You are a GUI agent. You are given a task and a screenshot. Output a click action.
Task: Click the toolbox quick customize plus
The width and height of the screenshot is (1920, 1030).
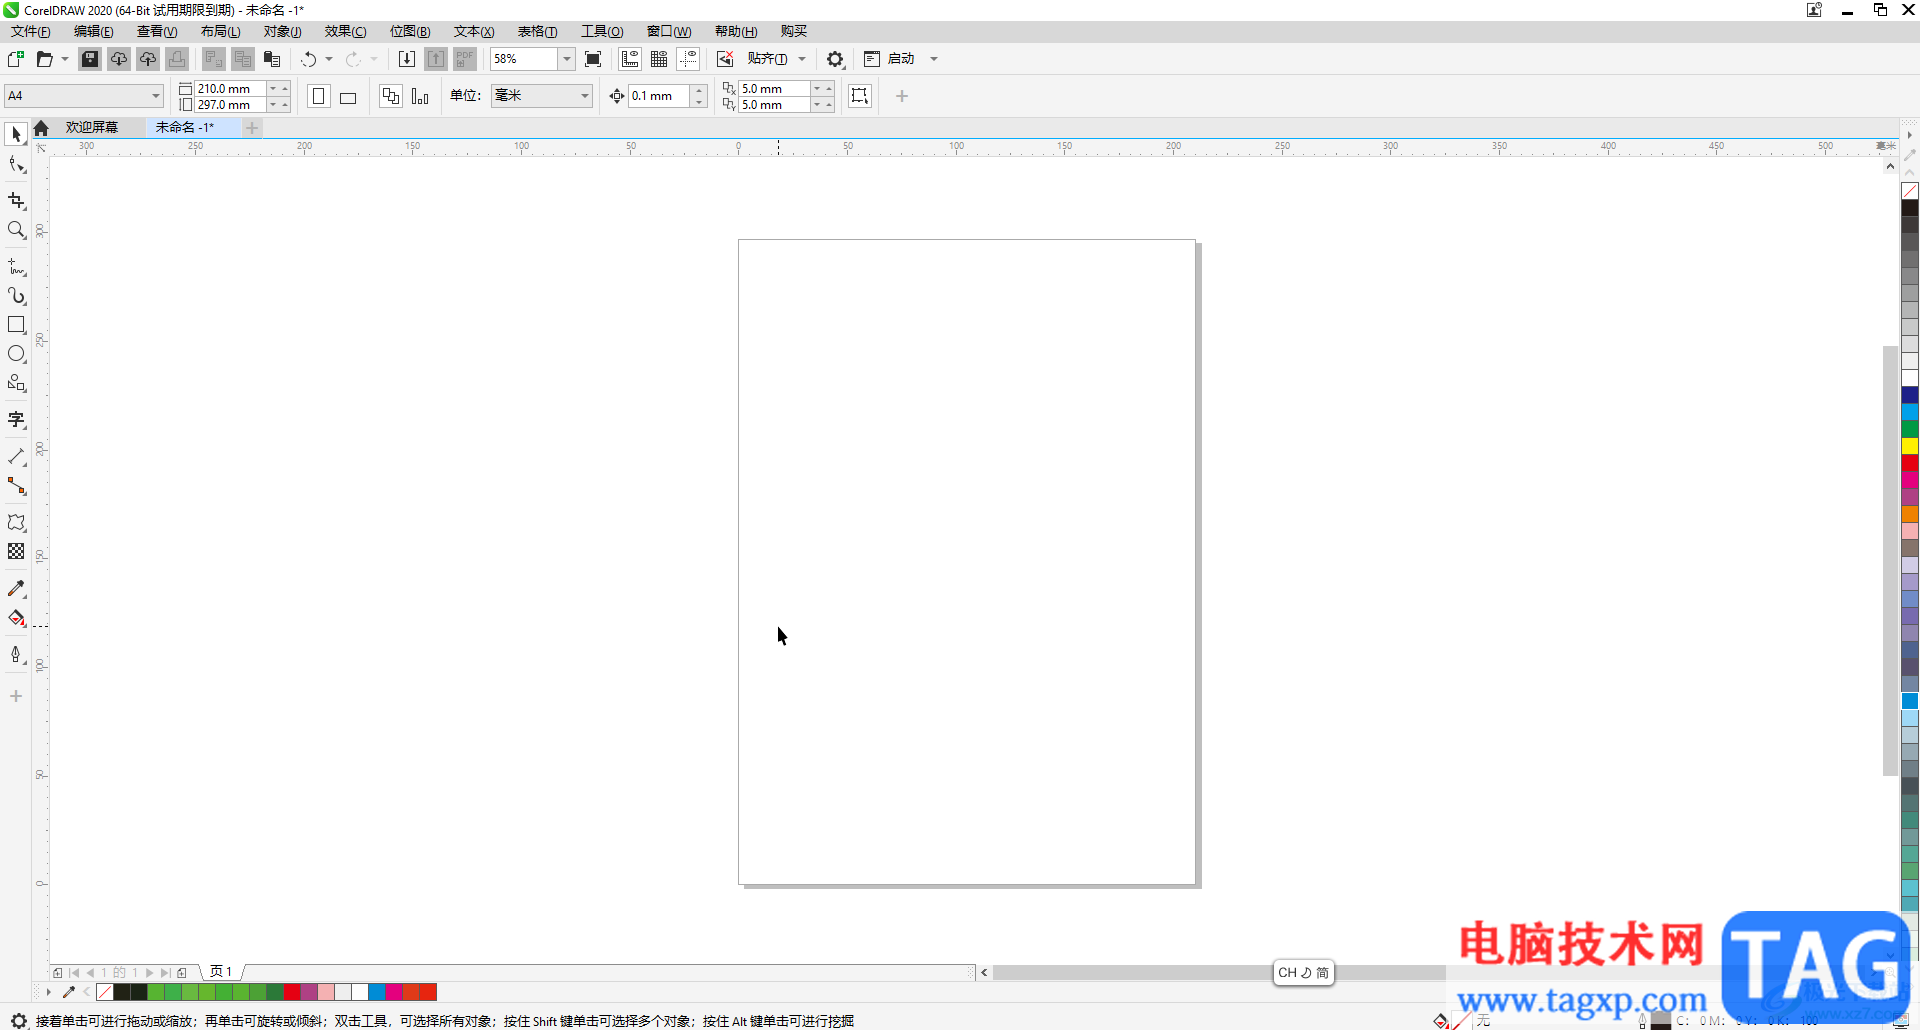click(16, 696)
